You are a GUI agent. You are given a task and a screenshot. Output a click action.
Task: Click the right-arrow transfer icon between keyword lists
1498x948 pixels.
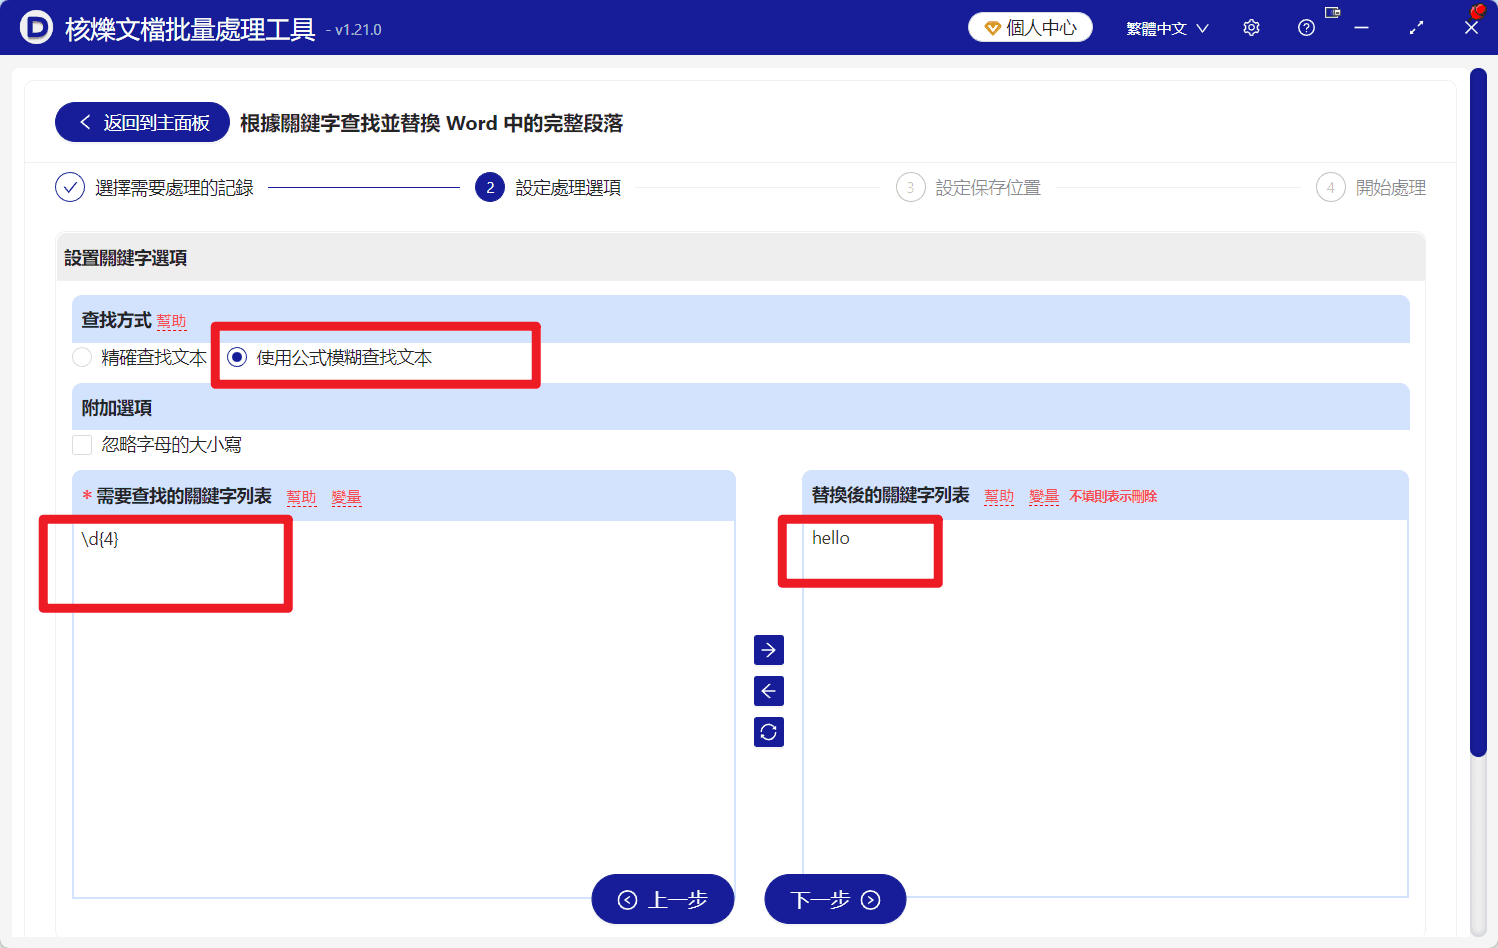coord(768,649)
